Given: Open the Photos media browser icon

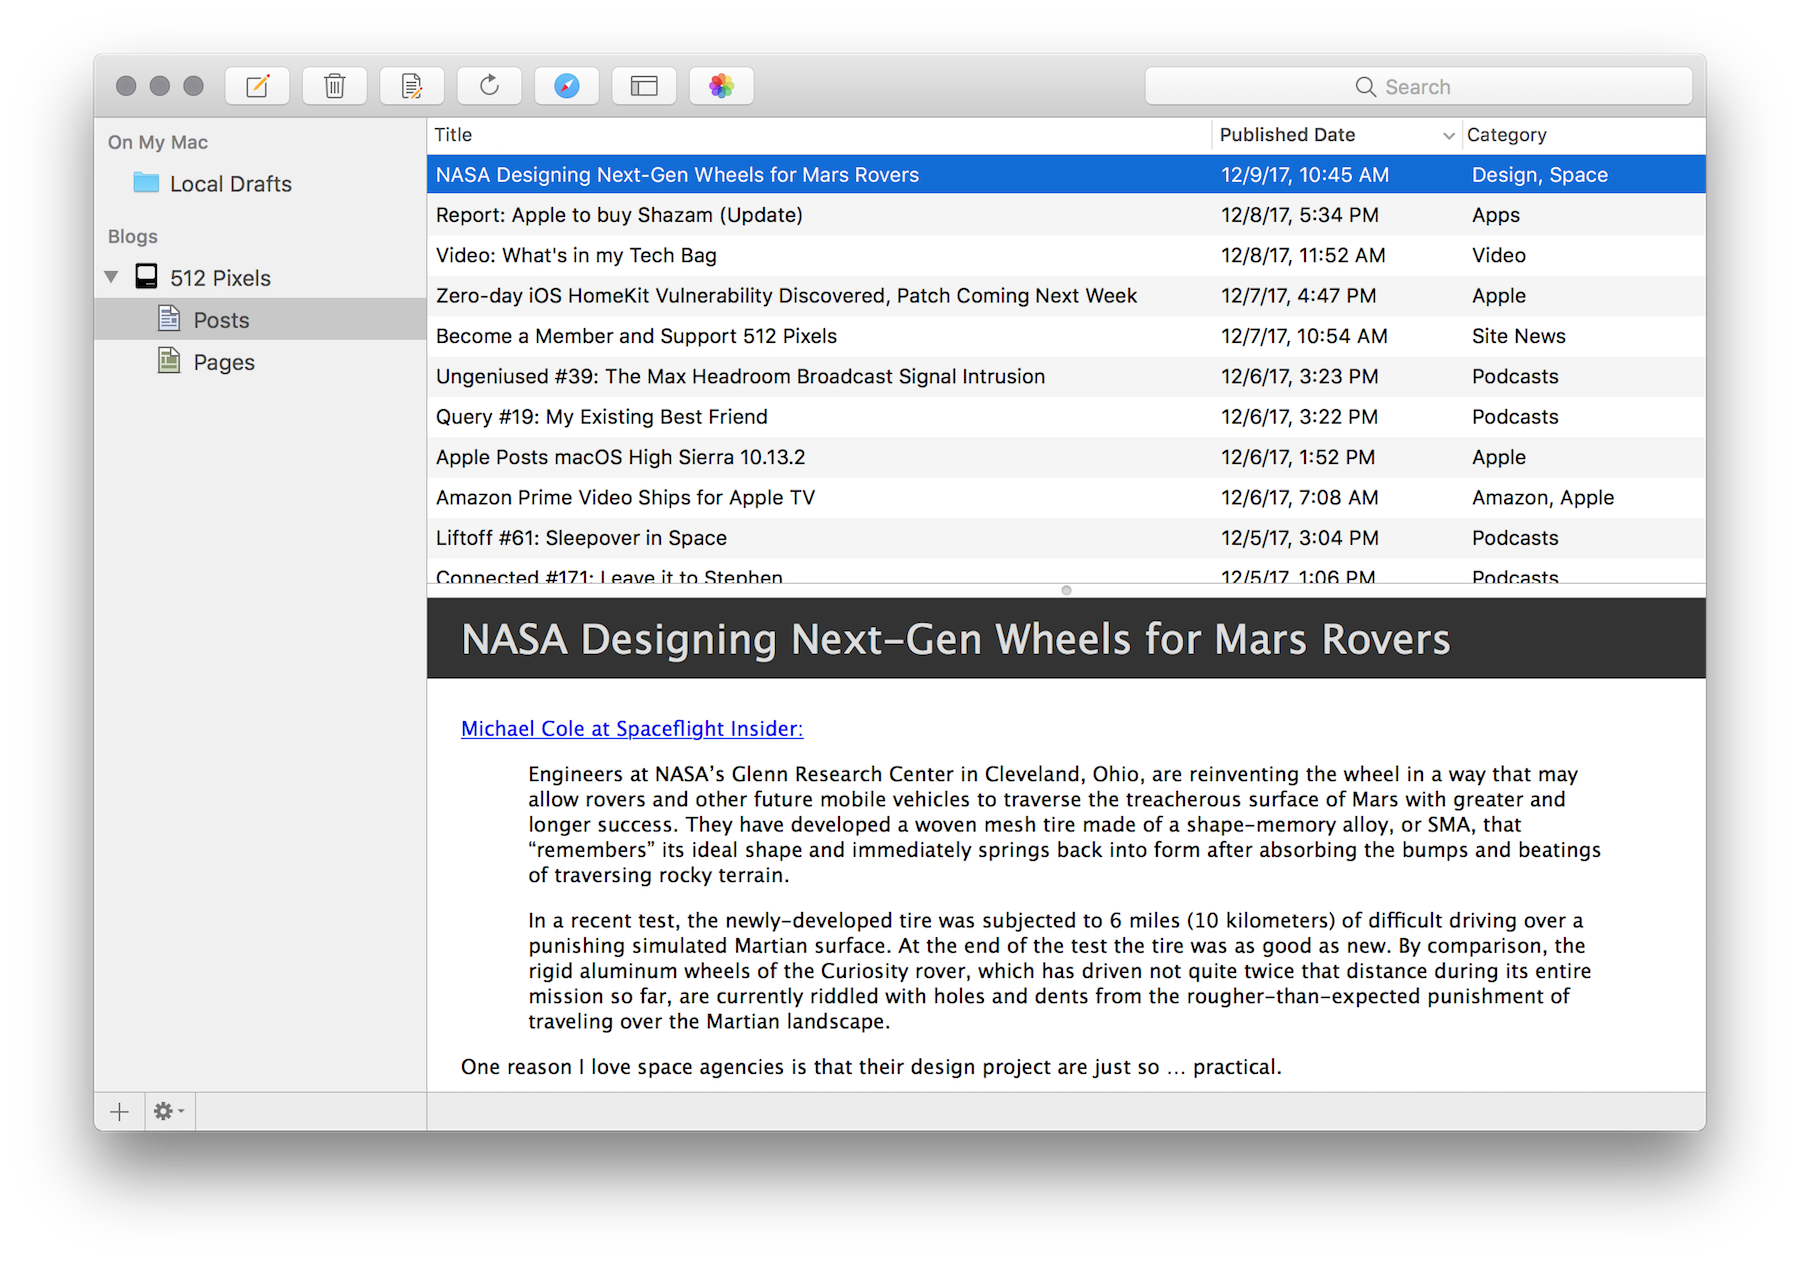Looking at the screenshot, I should pyautogui.click(x=721, y=86).
